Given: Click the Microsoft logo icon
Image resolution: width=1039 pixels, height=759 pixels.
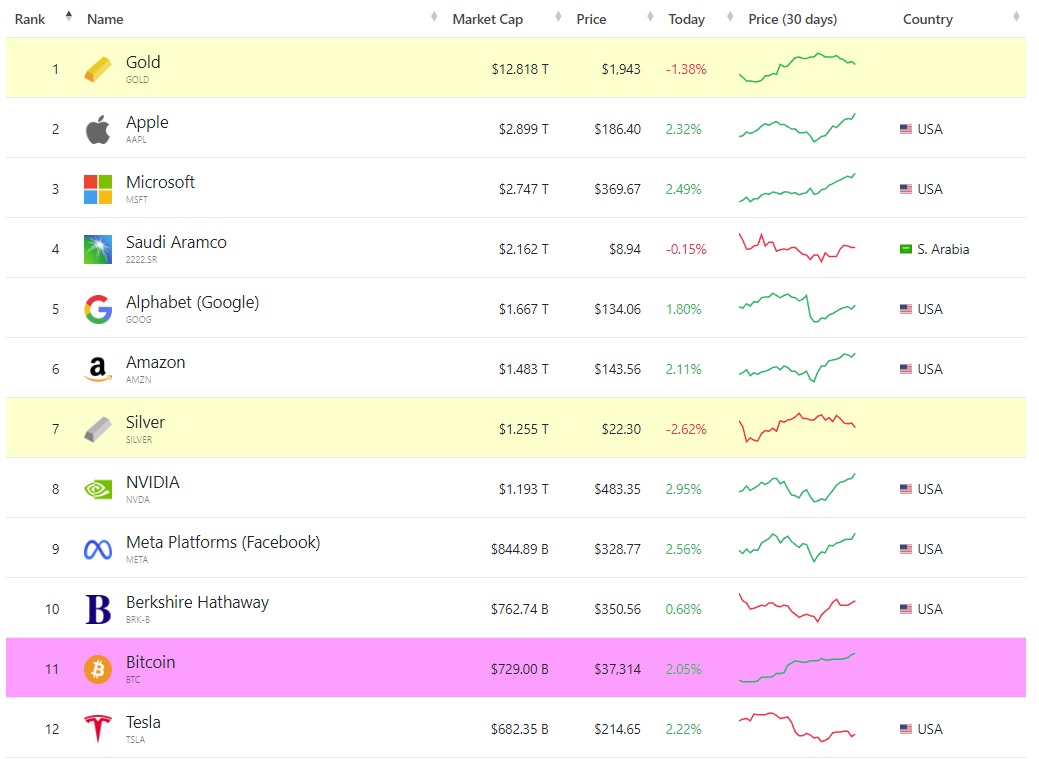Looking at the screenshot, I should tap(97, 189).
